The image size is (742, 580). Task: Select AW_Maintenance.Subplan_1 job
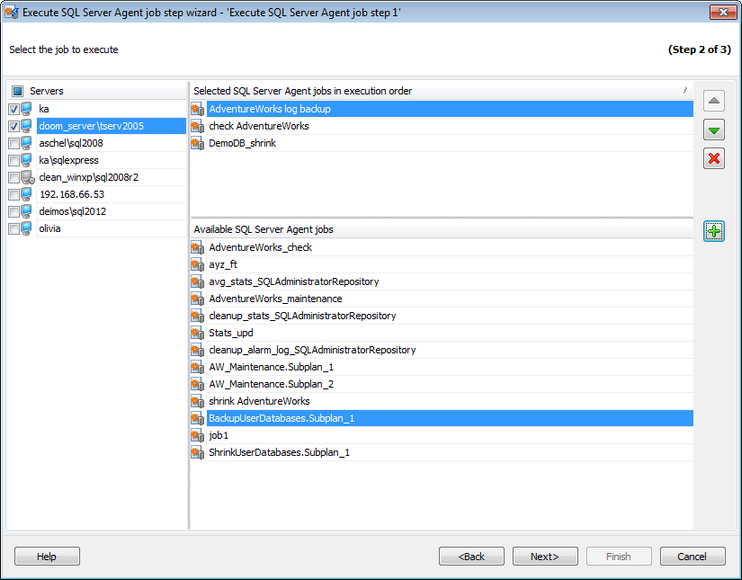(x=450, y=367)
